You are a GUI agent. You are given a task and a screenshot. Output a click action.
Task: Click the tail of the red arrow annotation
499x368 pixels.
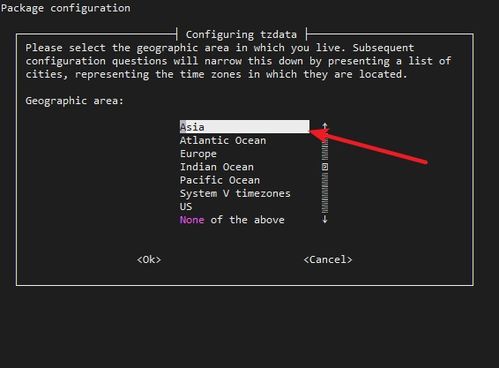423,162
